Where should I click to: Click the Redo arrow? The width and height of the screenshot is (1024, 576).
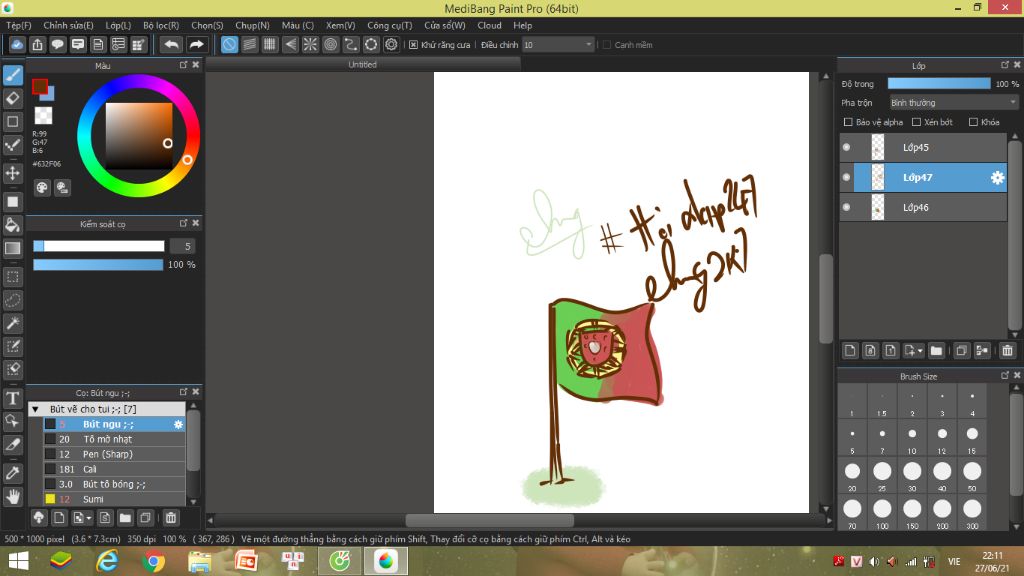pos(196,44)
